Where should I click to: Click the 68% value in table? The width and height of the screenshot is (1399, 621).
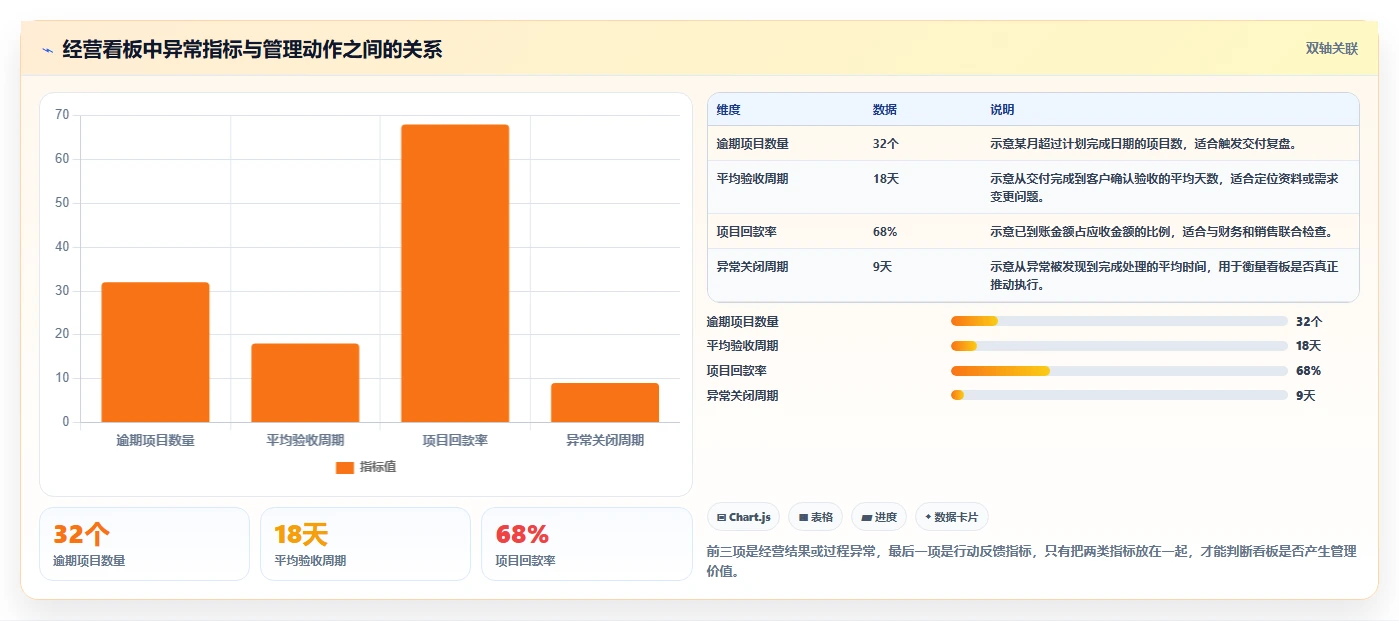point(885,232)
